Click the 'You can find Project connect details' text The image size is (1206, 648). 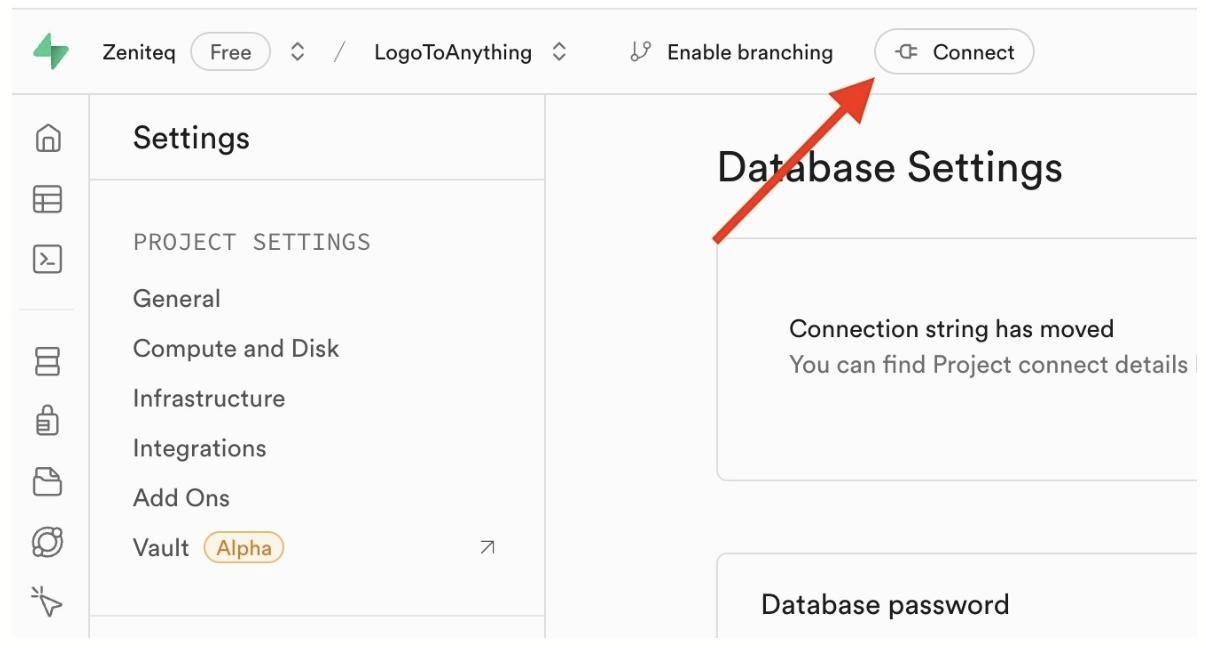point(988,365)
